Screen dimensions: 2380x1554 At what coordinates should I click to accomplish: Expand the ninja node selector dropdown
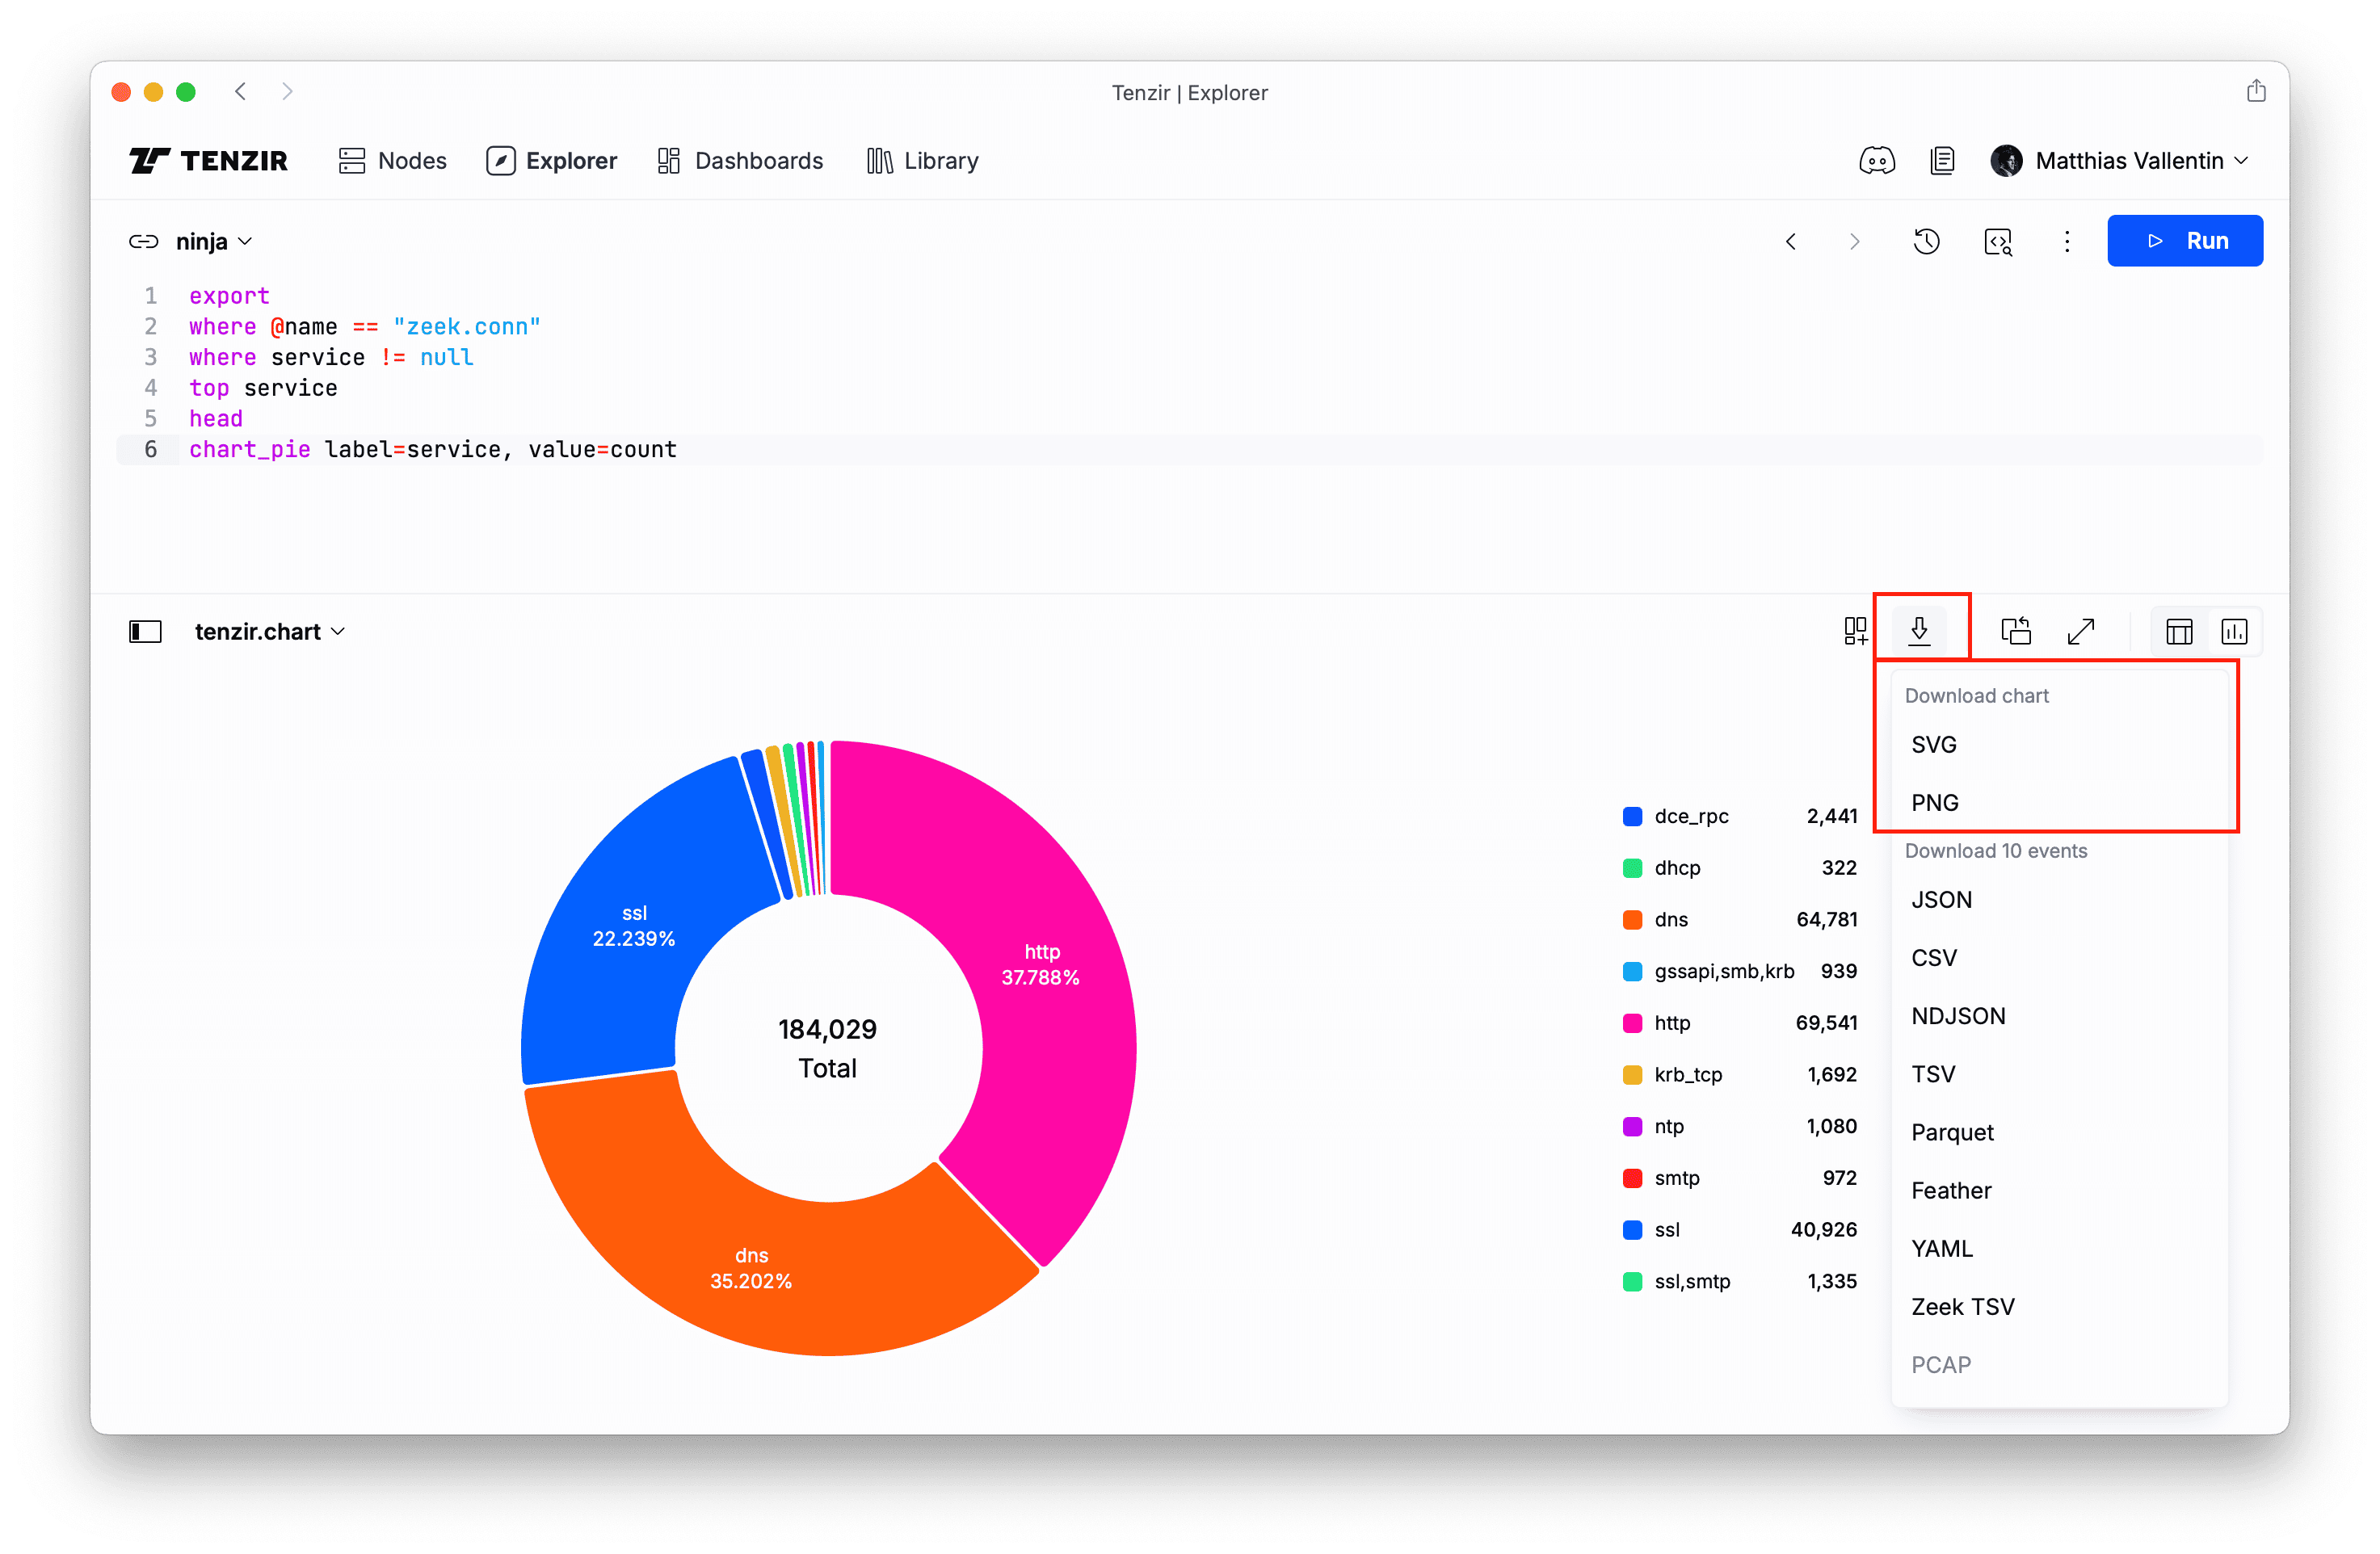(213, 242)
